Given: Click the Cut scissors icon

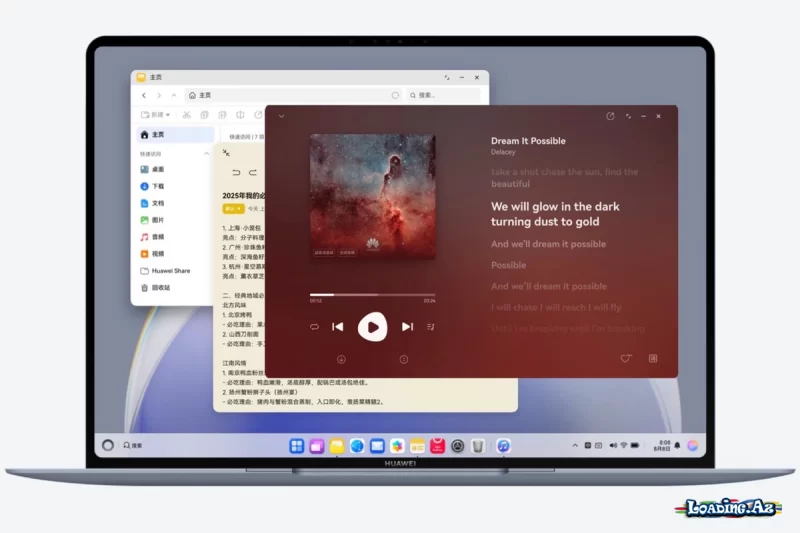Looking at the screenshot, I should (x=187, y=115).
